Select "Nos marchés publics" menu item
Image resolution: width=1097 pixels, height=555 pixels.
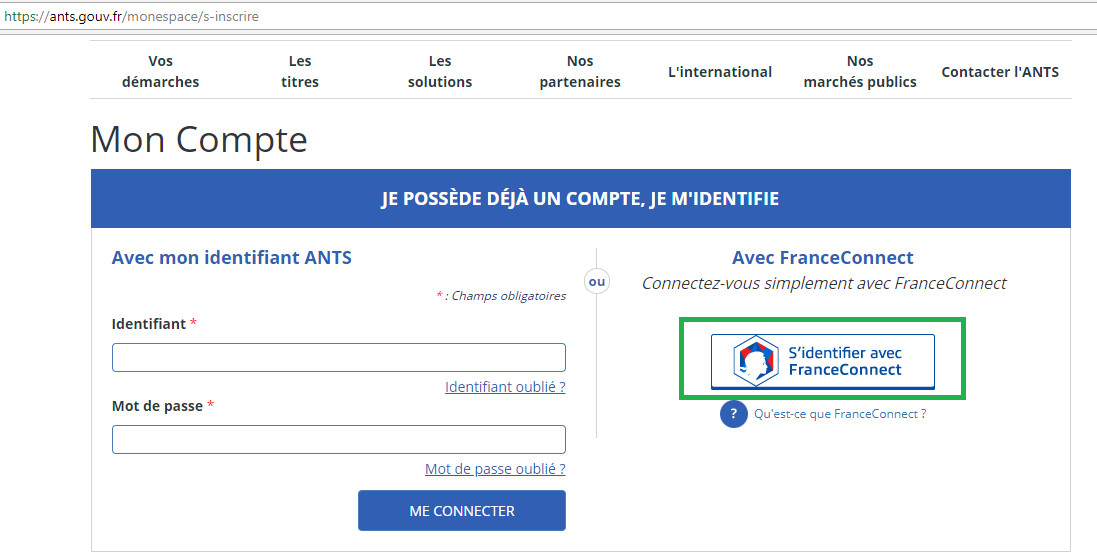[x=860, y=72]
